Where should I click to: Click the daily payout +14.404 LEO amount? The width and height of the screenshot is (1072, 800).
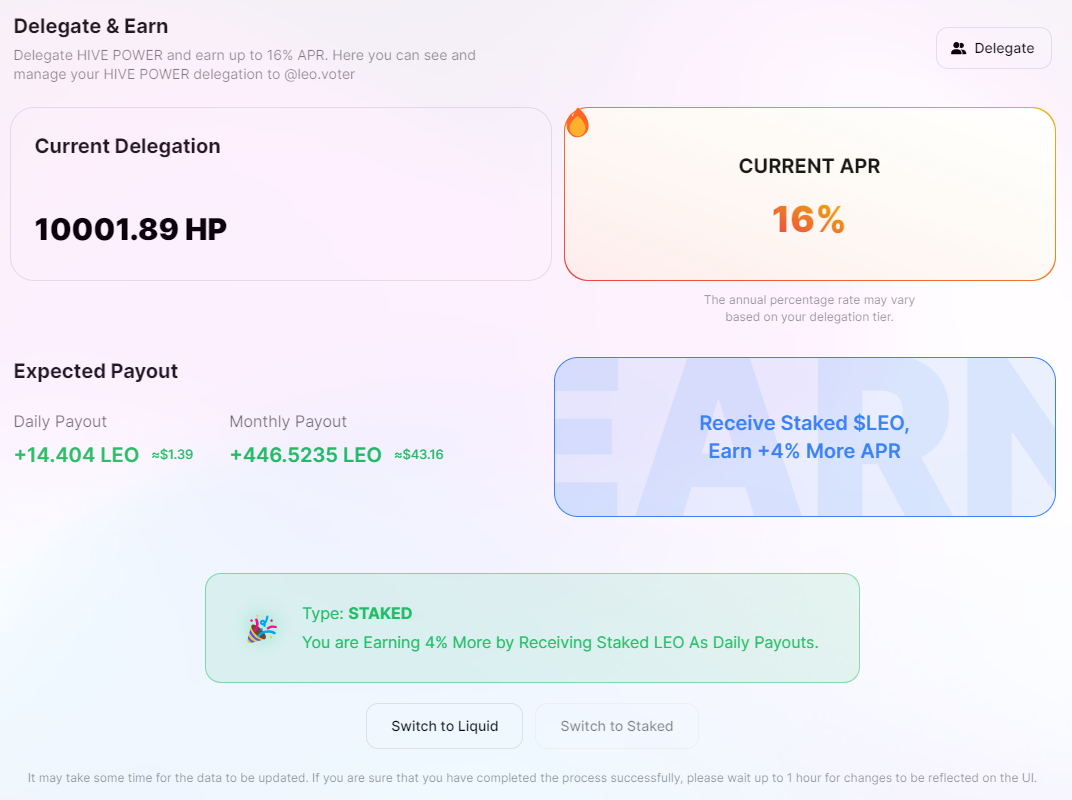(x=77, y=455)
